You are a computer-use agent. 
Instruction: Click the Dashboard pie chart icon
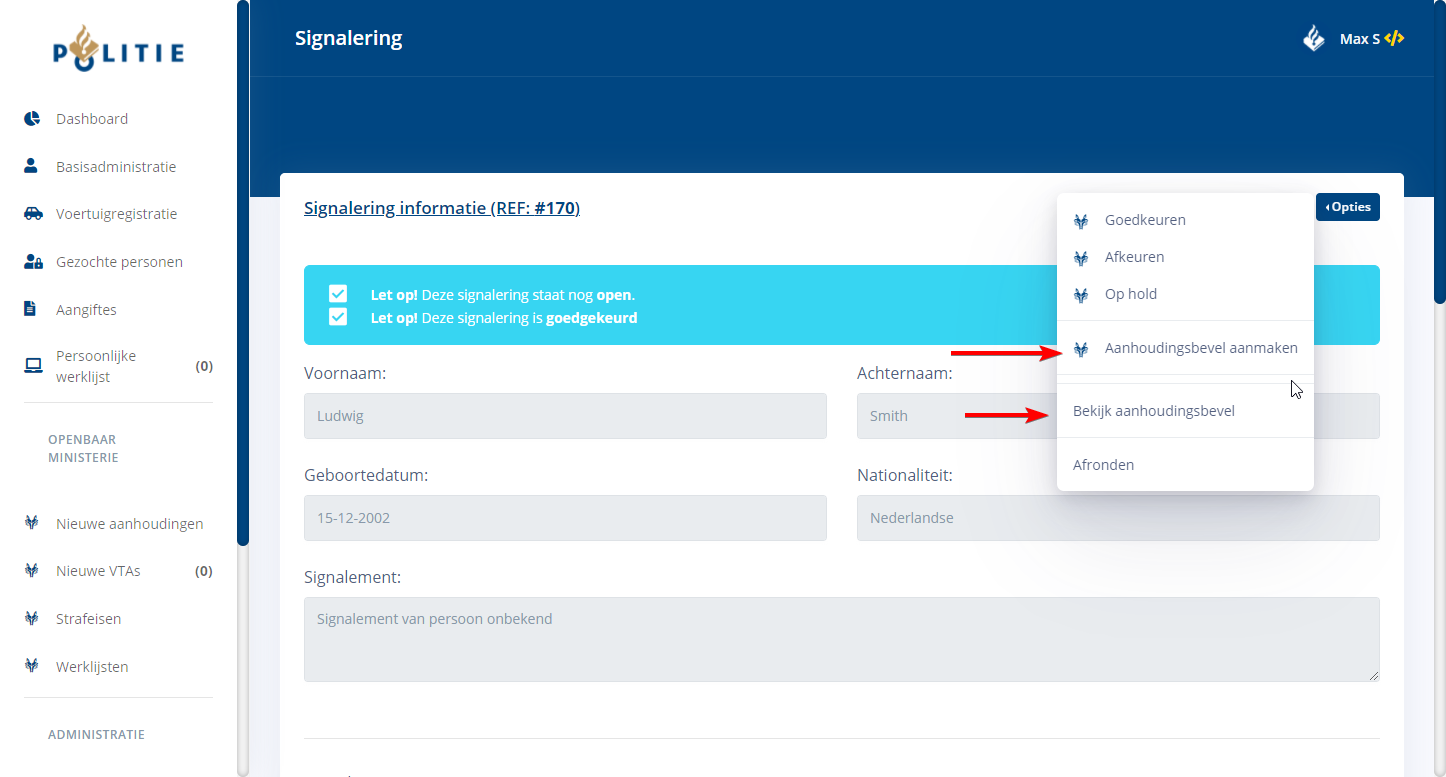pos(32,119)
